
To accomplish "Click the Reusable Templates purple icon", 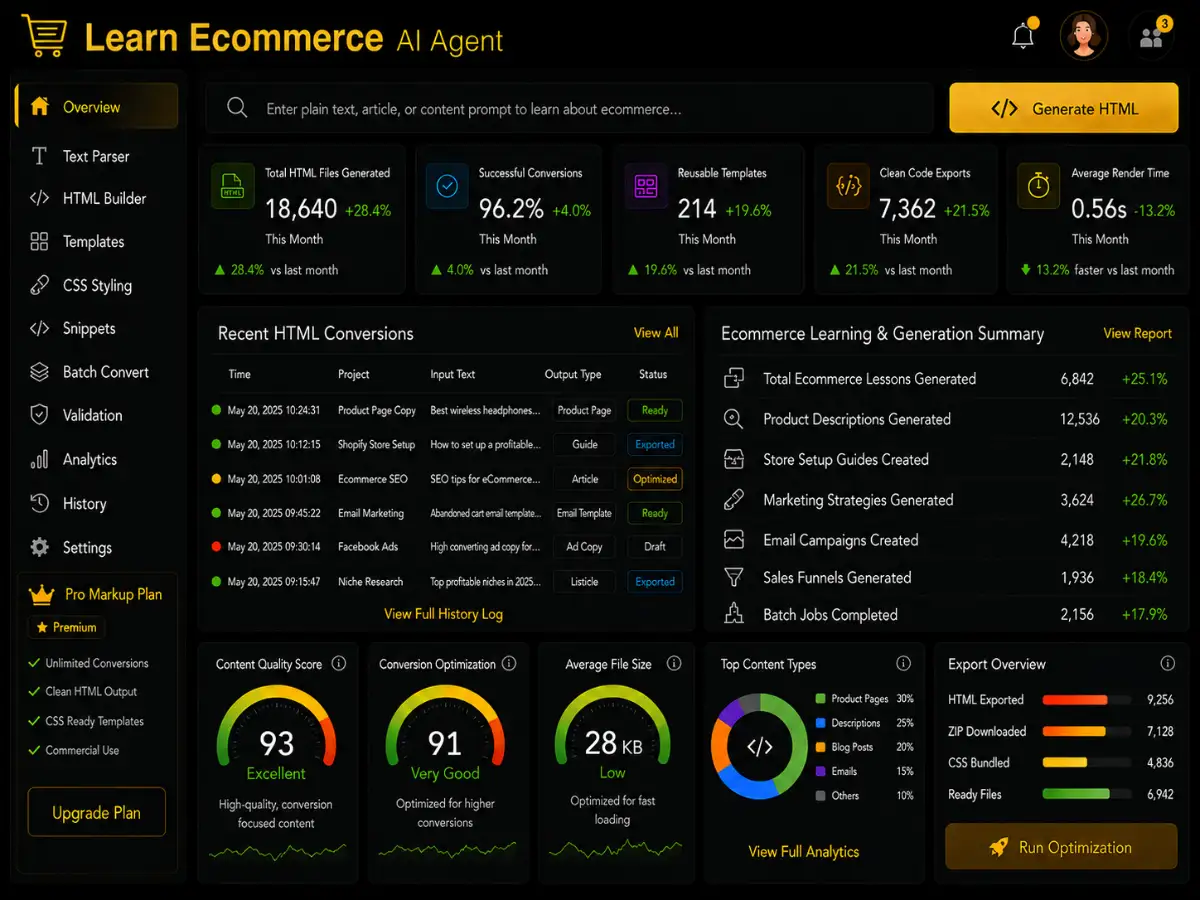I will click(646, 187).
